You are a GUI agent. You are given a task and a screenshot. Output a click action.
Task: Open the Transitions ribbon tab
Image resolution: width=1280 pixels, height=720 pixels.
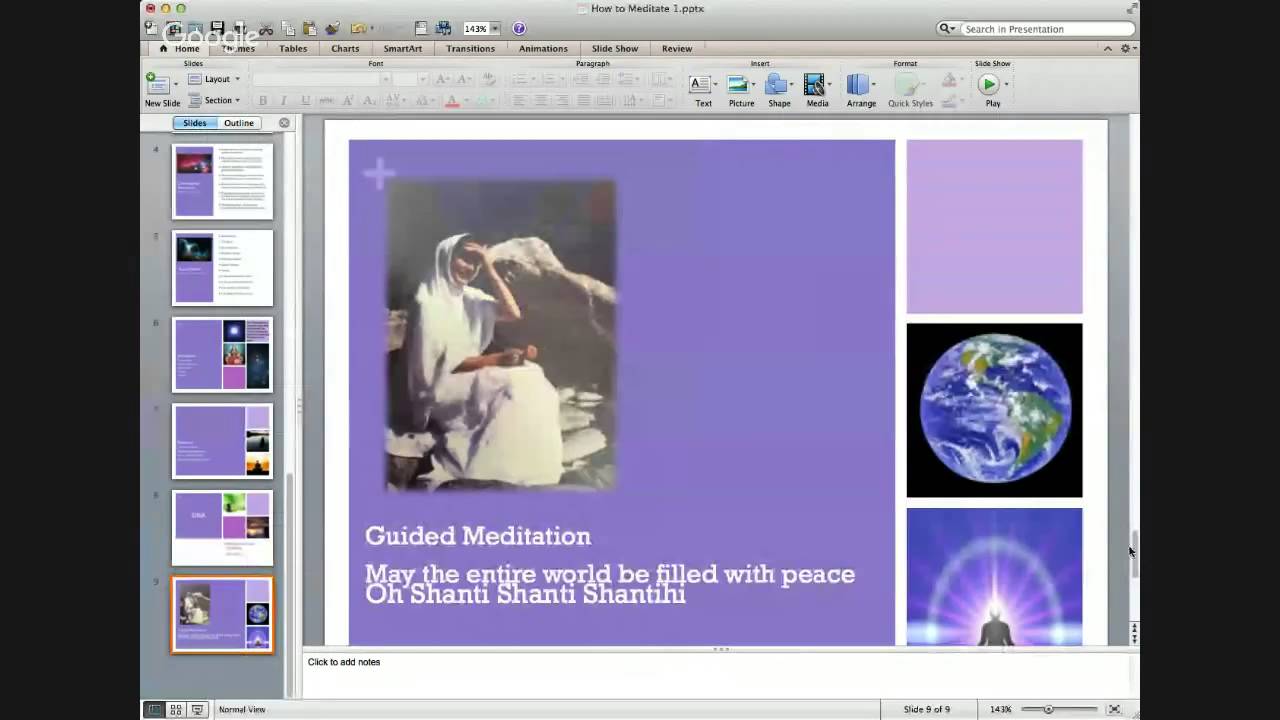click(x=470, y=49)
